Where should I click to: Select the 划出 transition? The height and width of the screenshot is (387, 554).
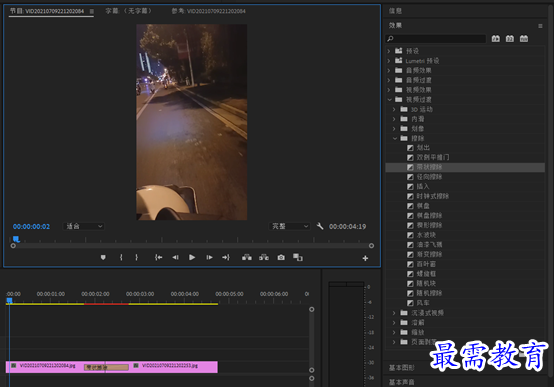423,148
